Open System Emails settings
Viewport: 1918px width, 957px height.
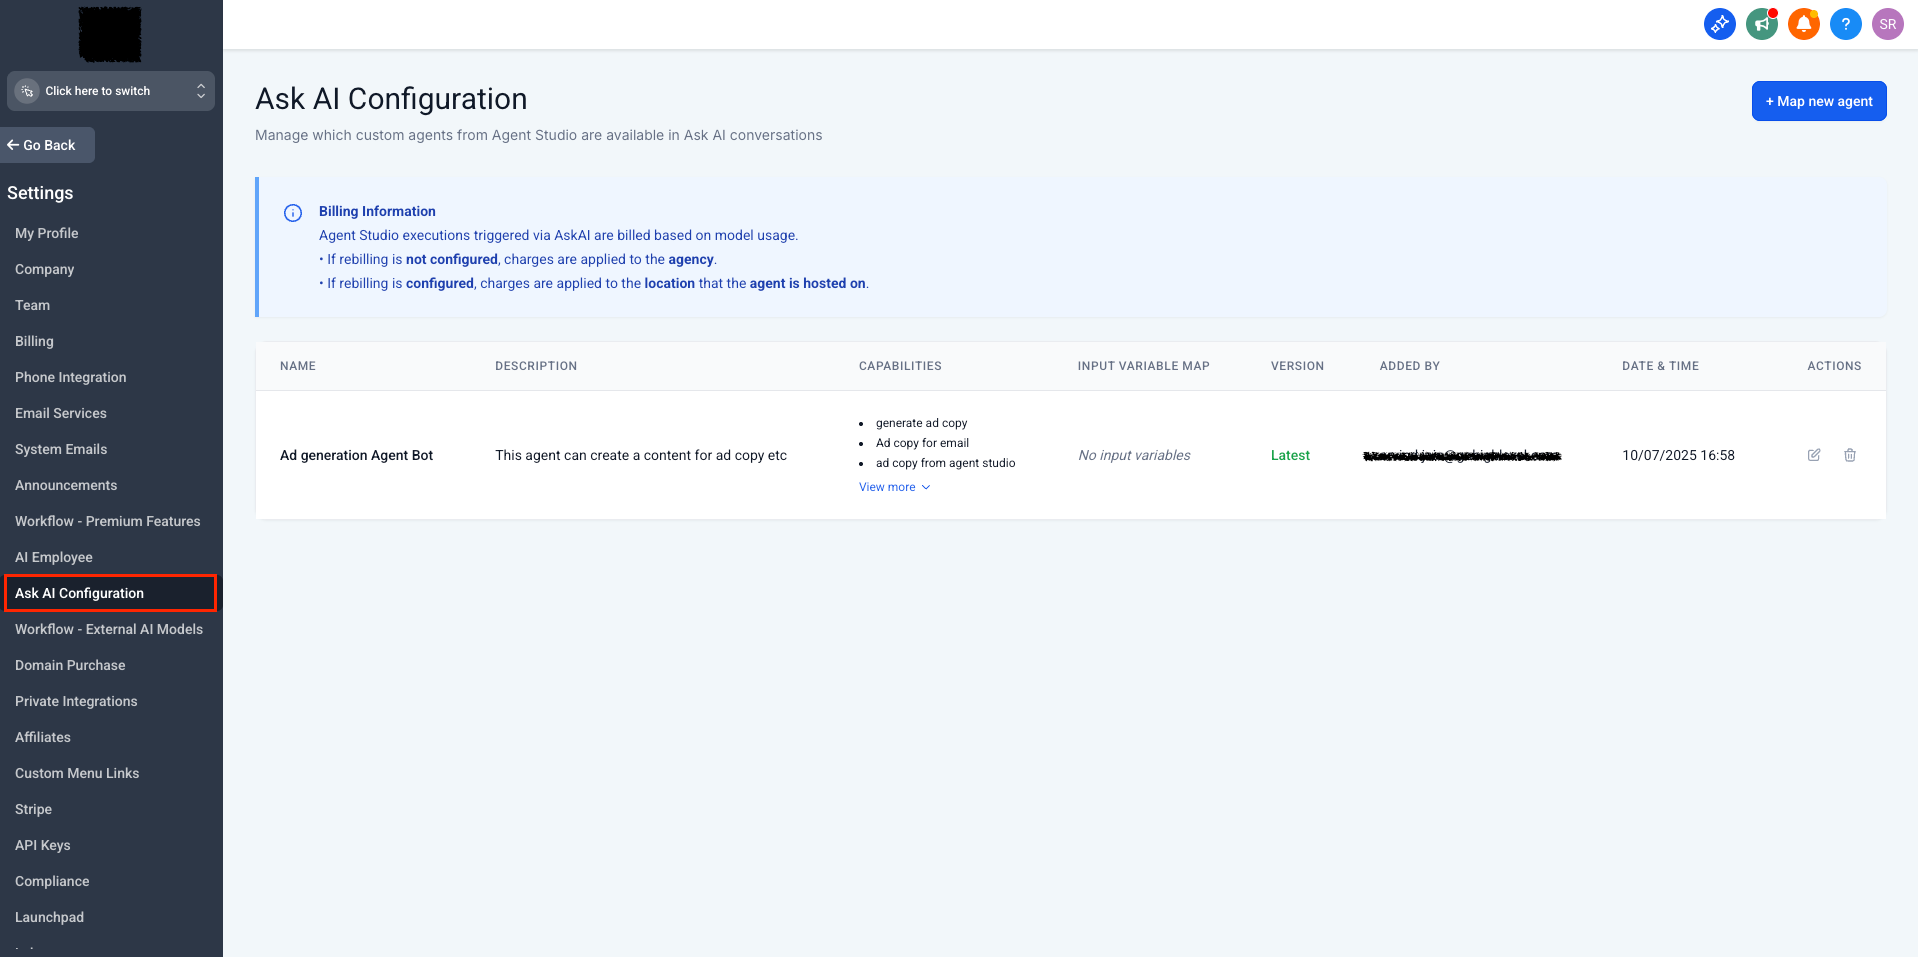(61, 449)
